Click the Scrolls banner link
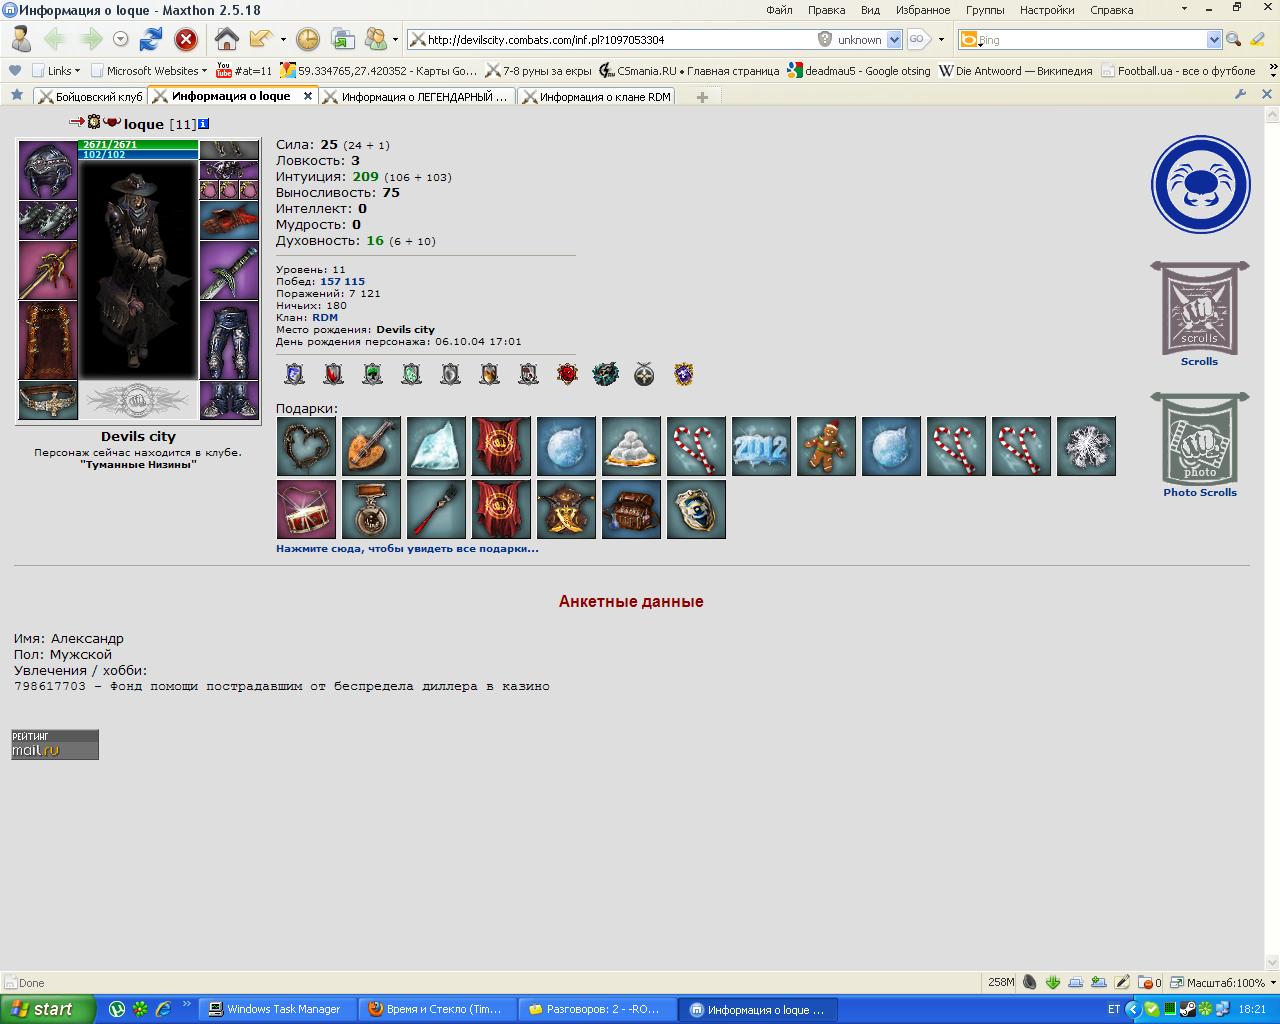1280x1024 pixels. pos(1199,314)
